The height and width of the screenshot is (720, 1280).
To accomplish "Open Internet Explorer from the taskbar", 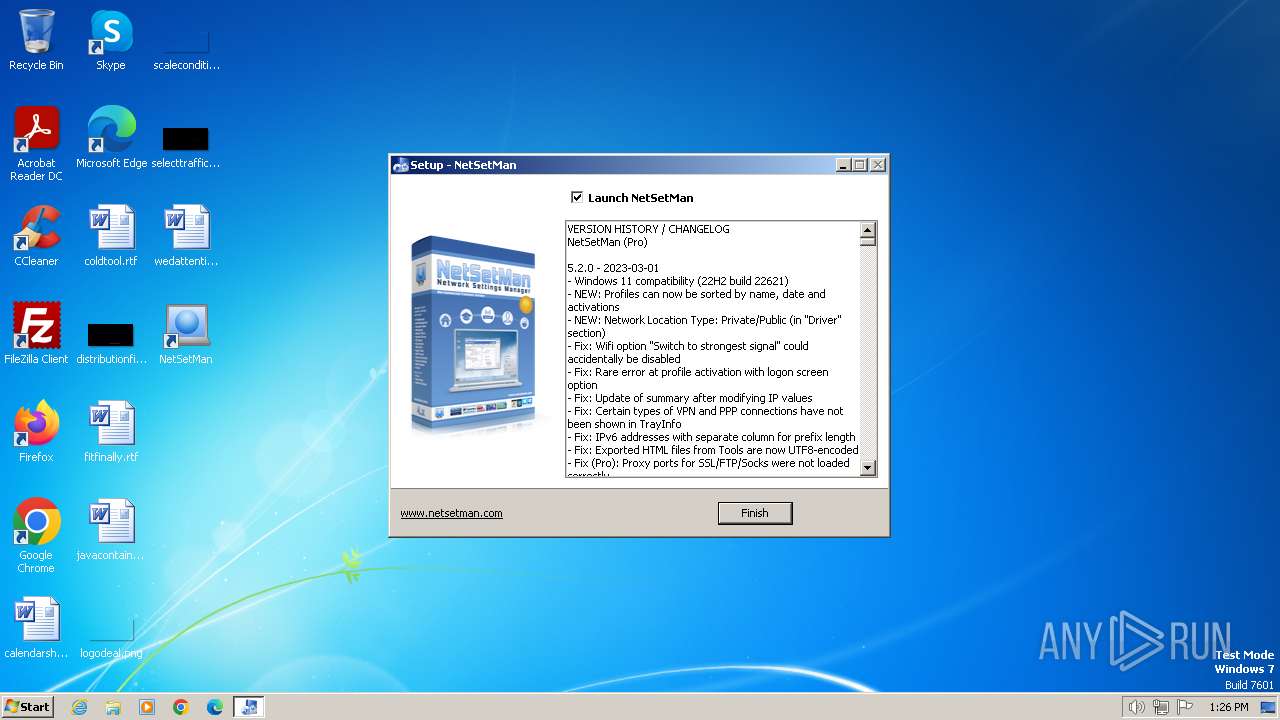I will click(x=79, y=707).
